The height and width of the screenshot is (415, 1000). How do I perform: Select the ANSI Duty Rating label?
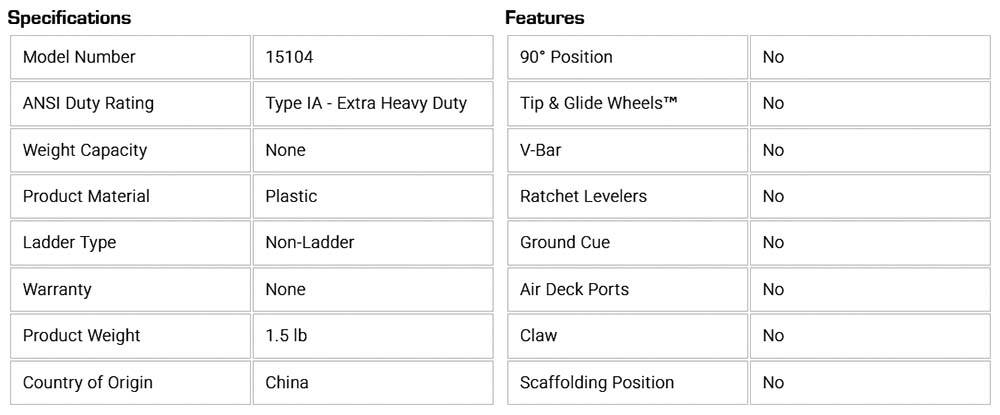pos(88,103)
